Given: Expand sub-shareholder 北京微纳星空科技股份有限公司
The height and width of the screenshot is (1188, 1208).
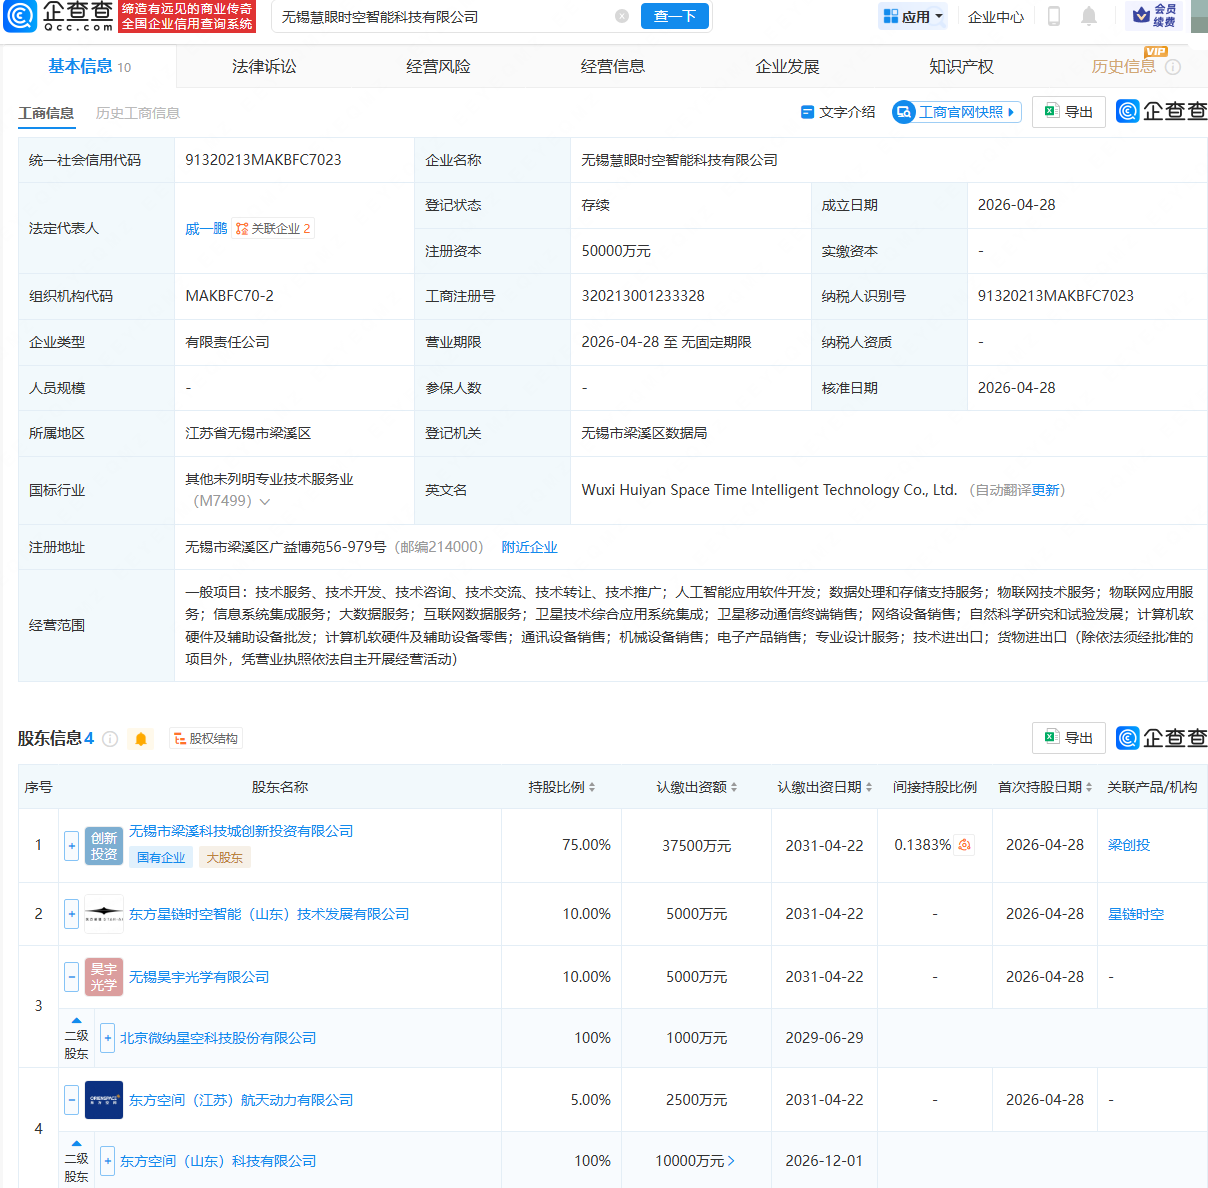Looking at the screenshot, I should coord(108,1038).
